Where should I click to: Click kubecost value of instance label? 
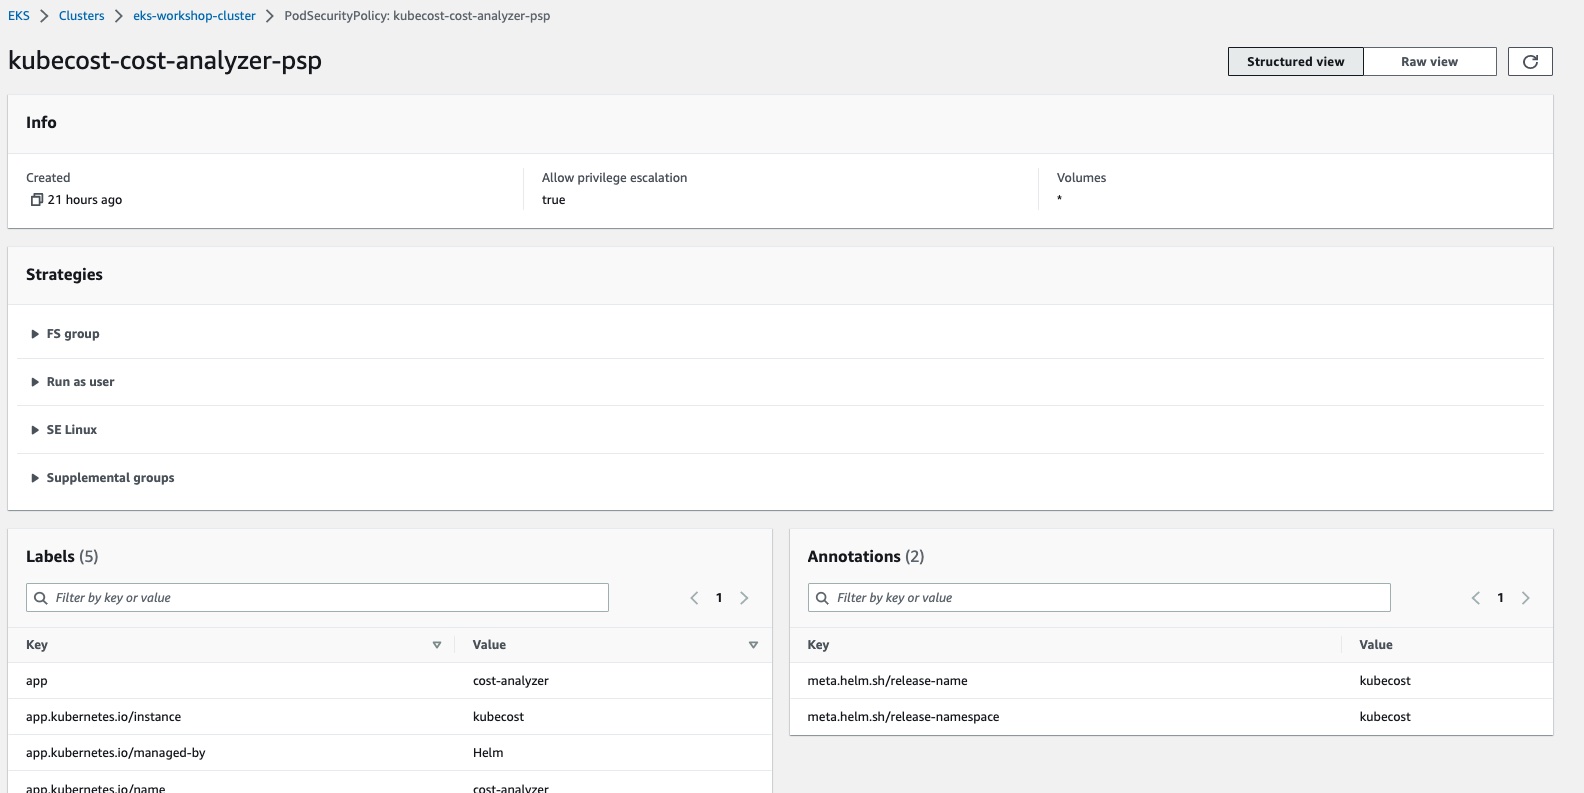(498, 717)
